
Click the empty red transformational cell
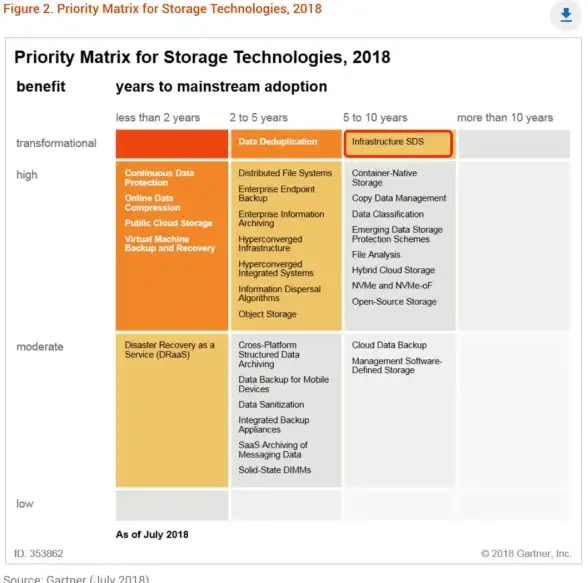[172, 144]
